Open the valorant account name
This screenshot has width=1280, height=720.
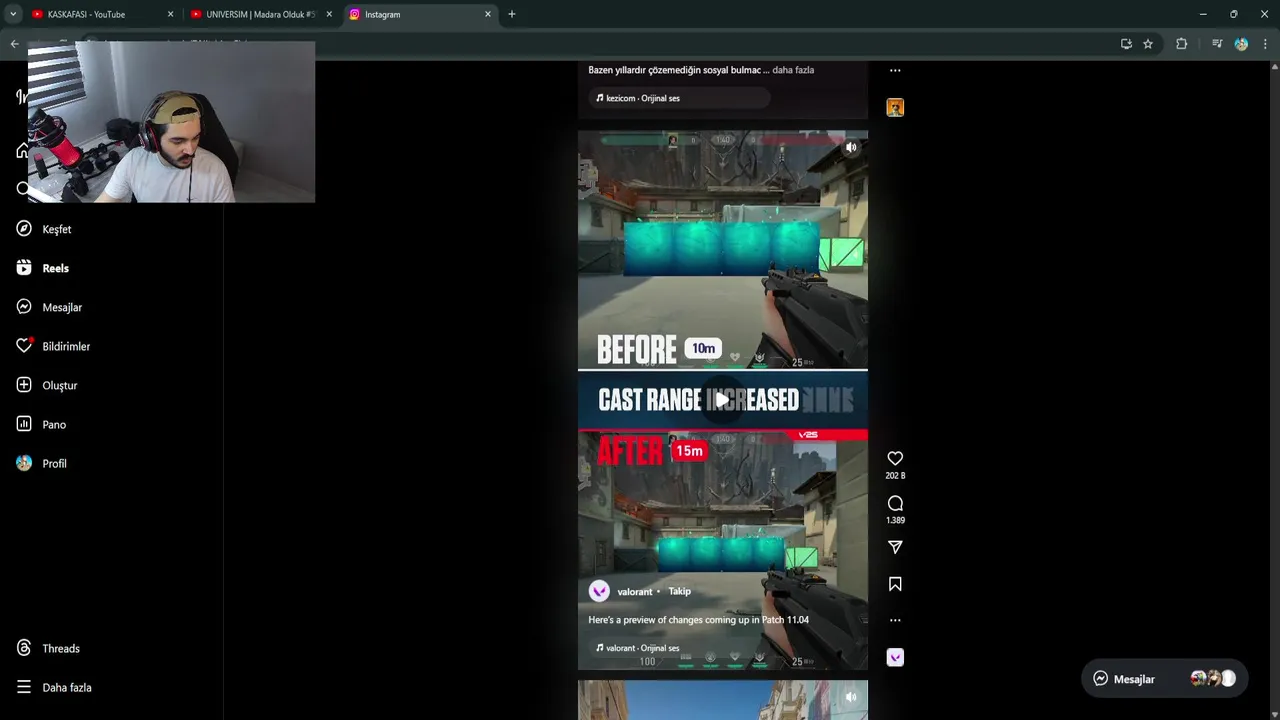point(634,592)
